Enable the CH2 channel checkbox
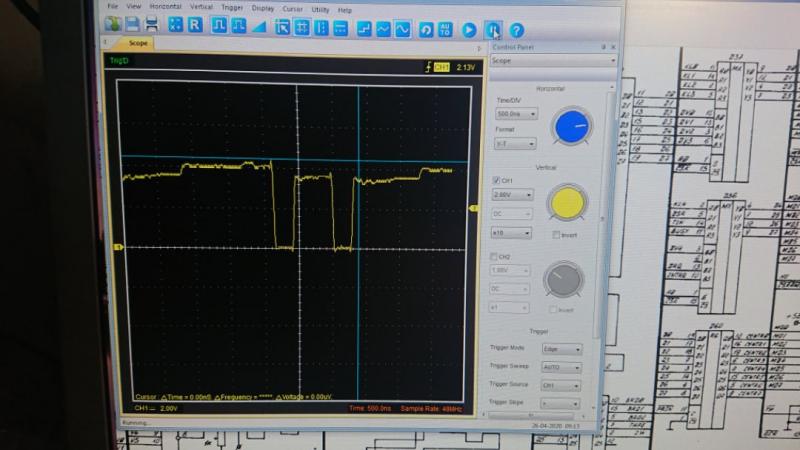The height and width of the screenshot is (450, 800). tap(496, 257)
